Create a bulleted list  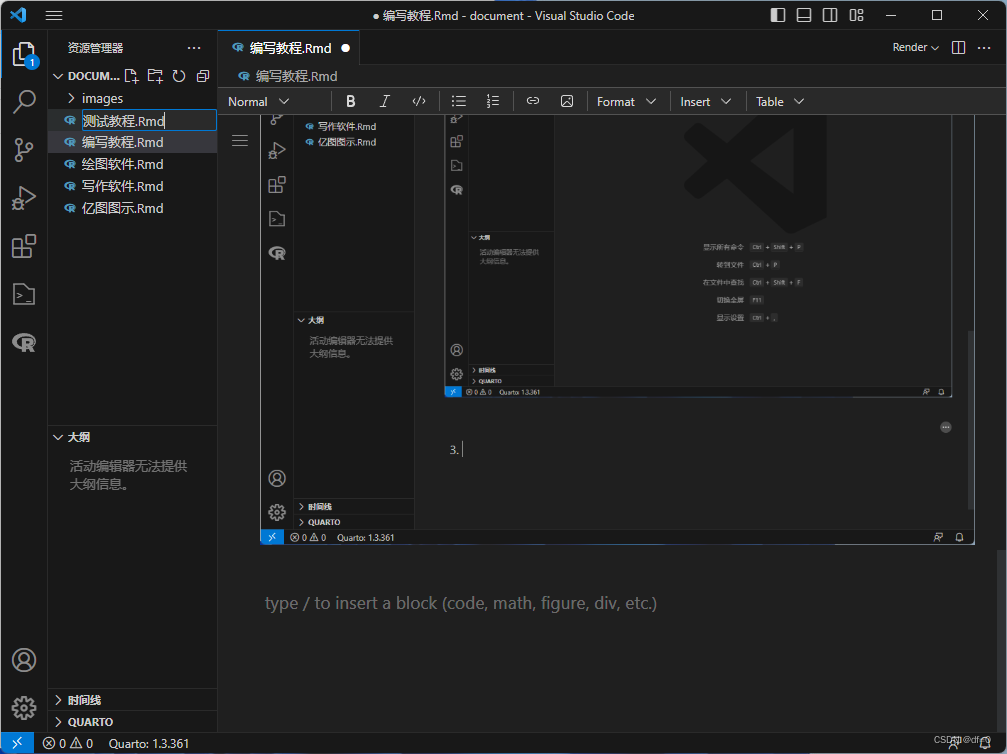click(x=458, y=100)
